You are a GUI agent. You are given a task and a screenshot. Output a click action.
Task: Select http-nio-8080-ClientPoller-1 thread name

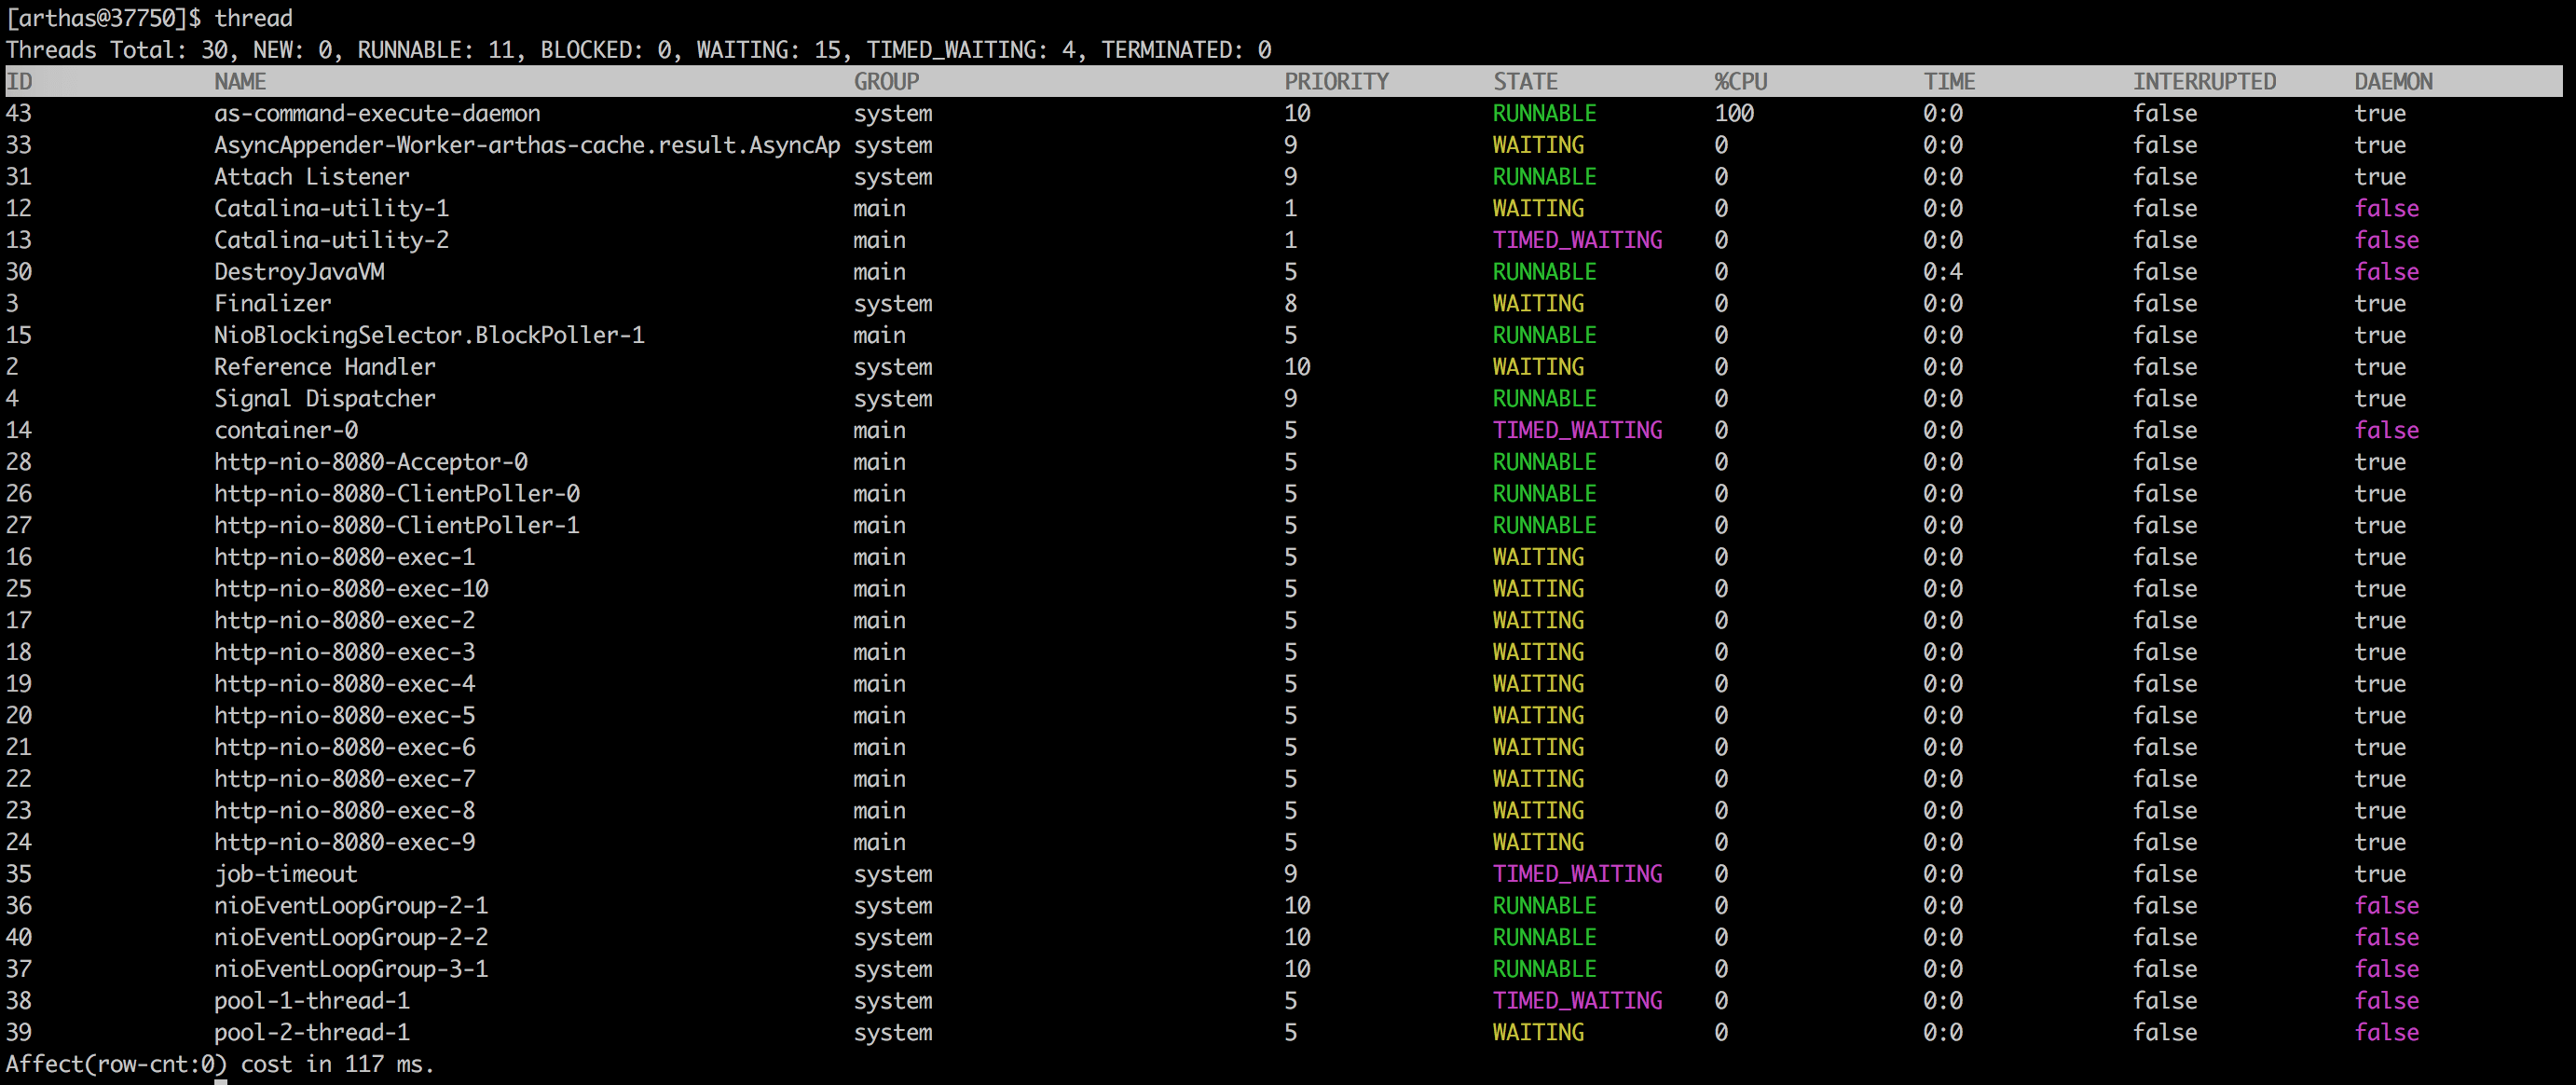point(397,525)
